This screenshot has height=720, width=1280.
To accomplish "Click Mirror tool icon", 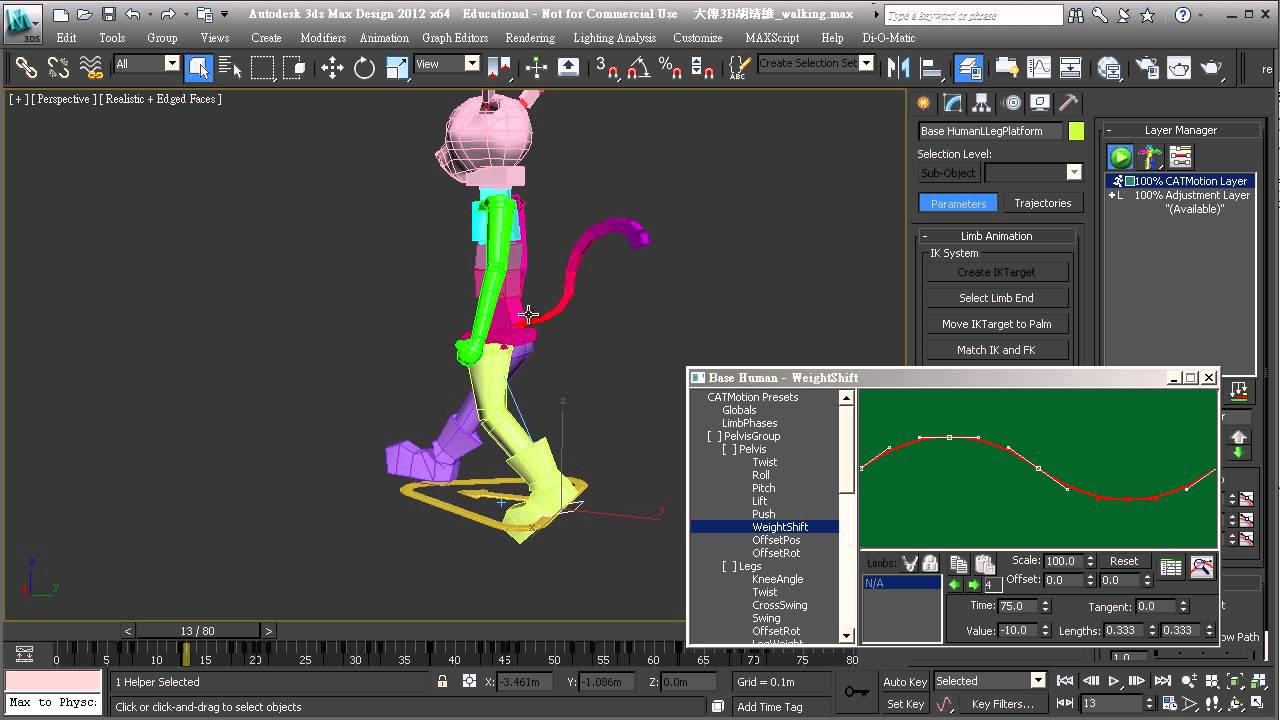I will [898, 68].
